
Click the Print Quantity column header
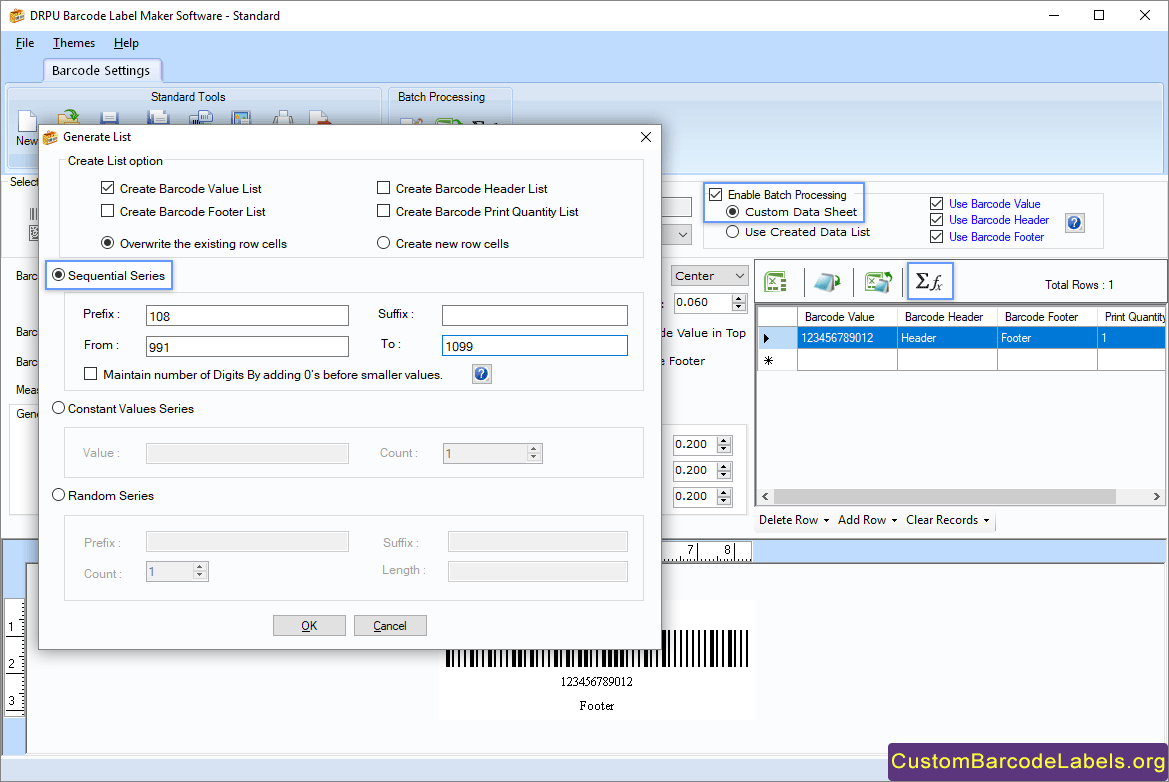pyautogui.click(x=1132, y=317)
